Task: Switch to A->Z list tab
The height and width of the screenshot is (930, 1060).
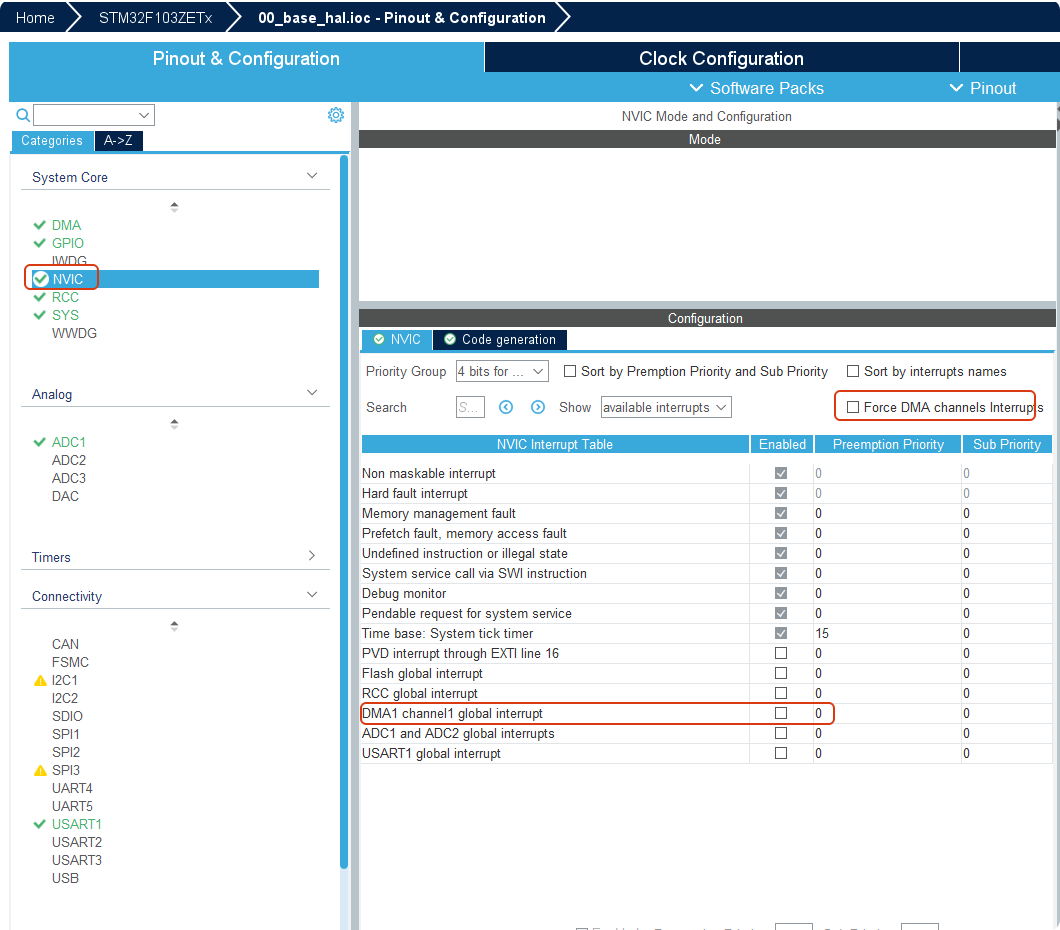Action: tap(118, 141)
